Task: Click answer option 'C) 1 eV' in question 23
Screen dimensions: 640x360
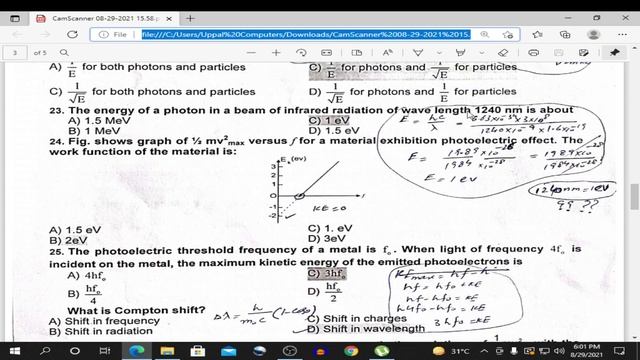Action: 329,120
